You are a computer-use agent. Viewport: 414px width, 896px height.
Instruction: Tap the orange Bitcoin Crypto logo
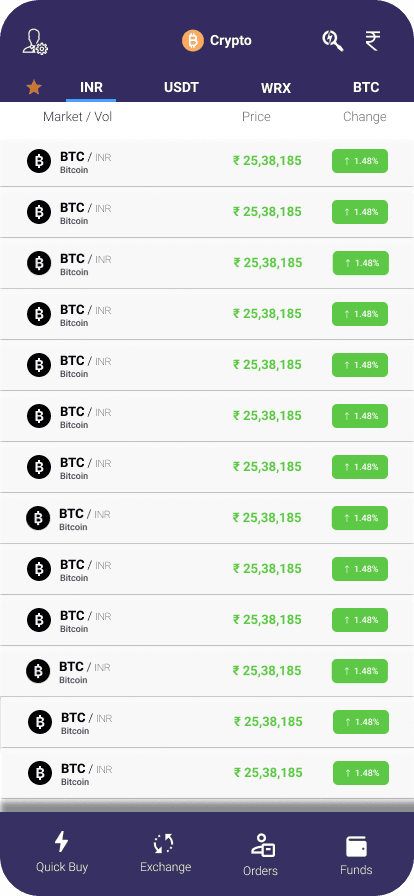click(x=193, y=41)
